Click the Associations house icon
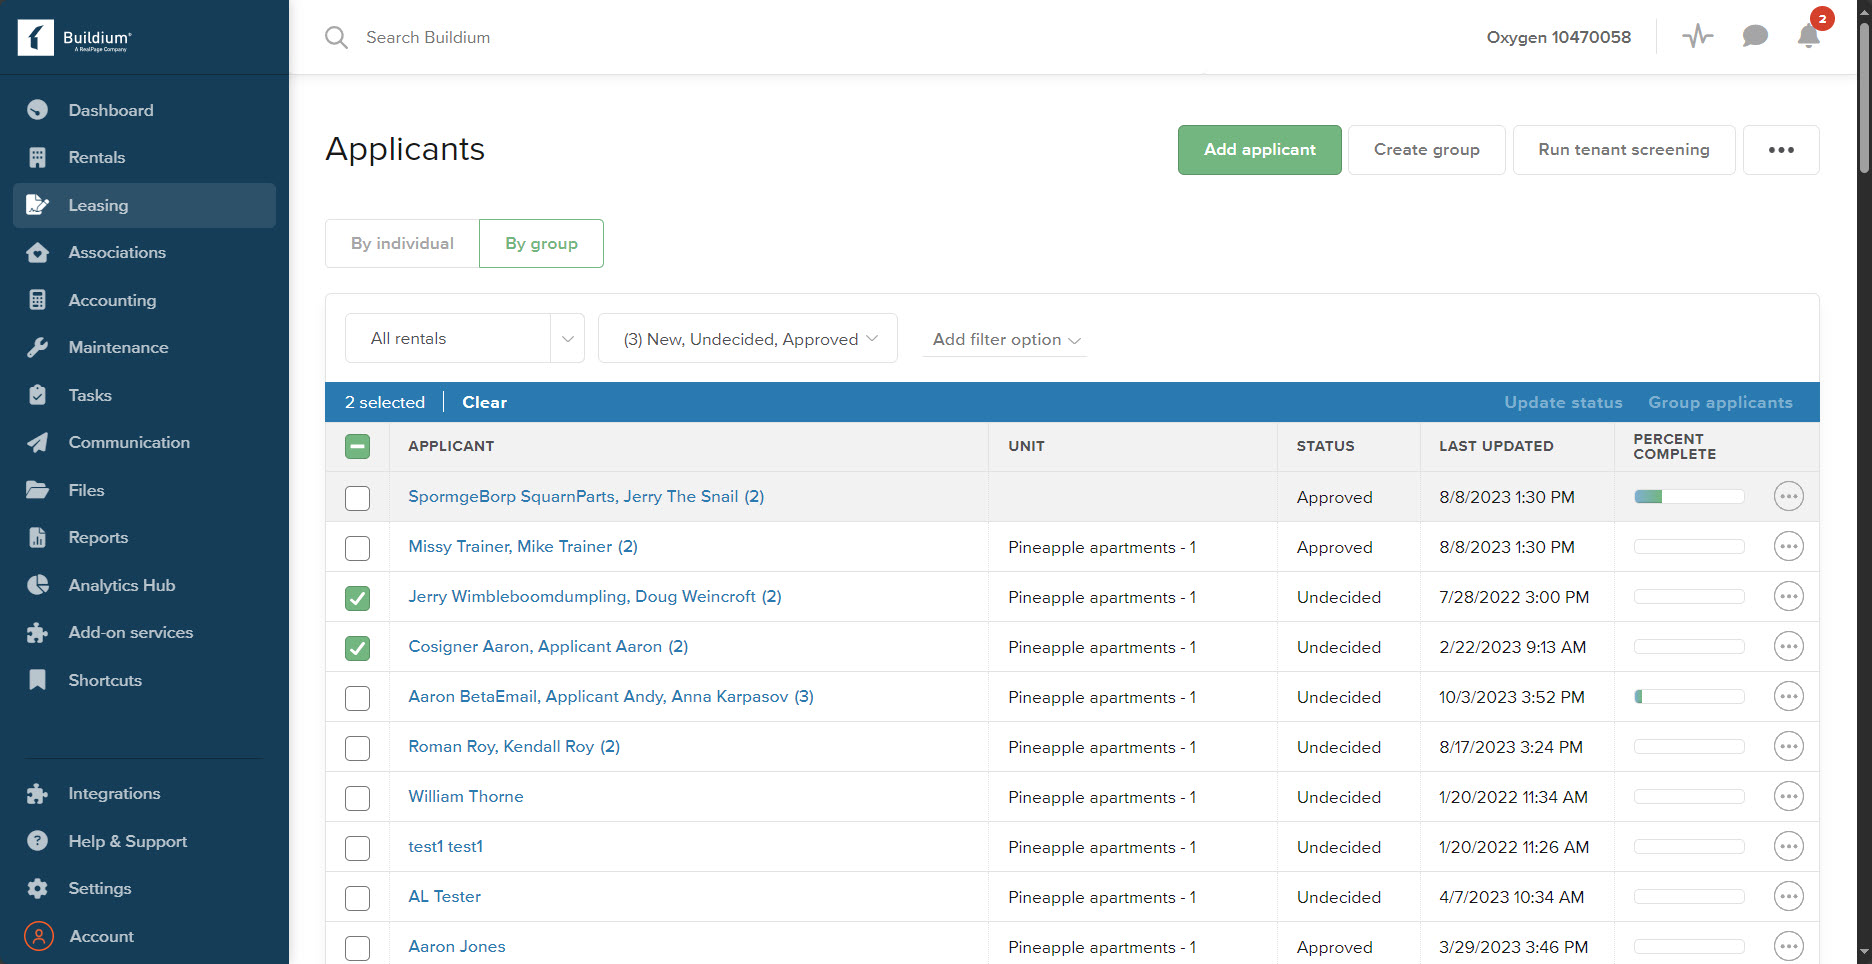The height and width of the screenshot is (964, 1872). coord(38,252)
